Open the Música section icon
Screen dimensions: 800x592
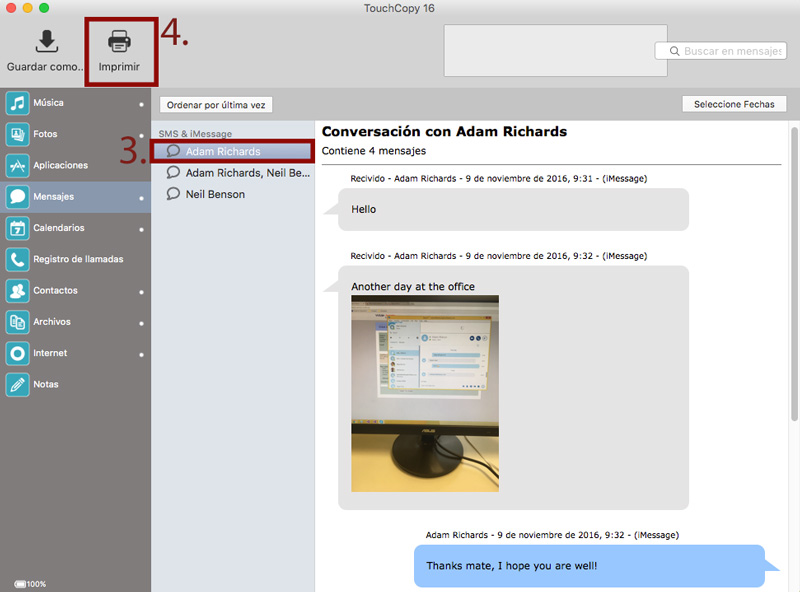17,103
